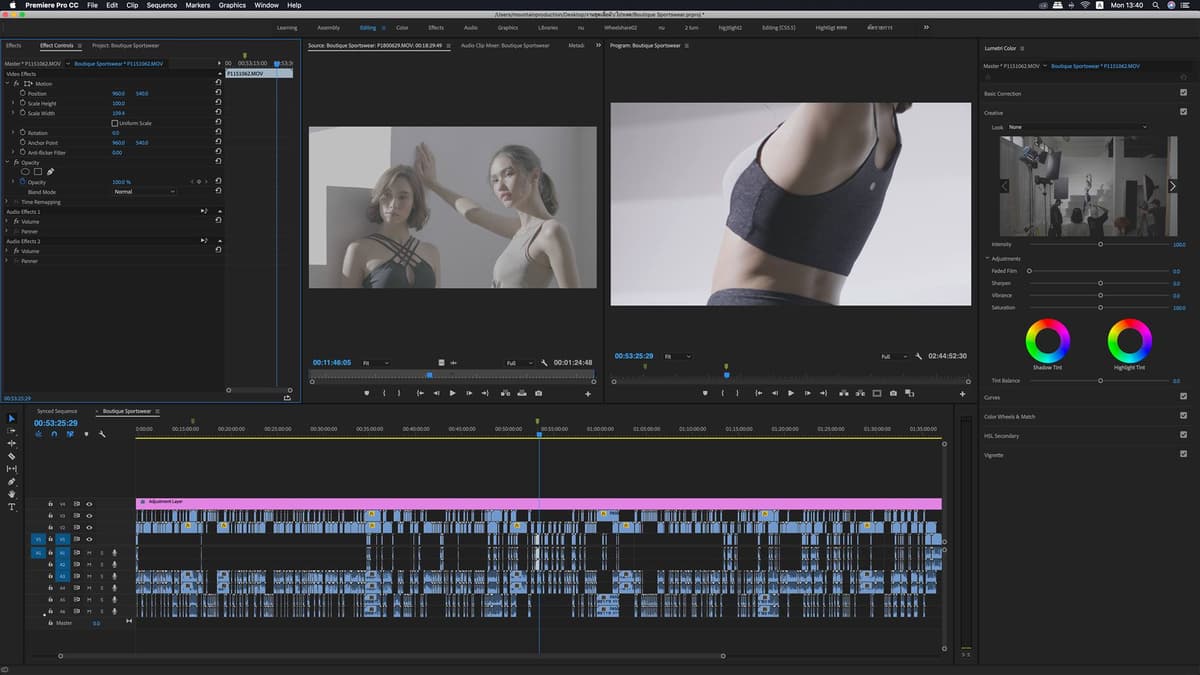Viewport: 1200px width, 675px height.
Task: Select the Razor tool
Action: coord(12,456)
